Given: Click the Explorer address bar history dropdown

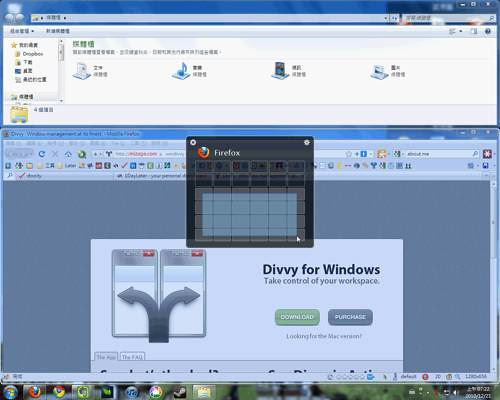Looking at the screenshot, I should pyautogui.click(x=386, y=18).
